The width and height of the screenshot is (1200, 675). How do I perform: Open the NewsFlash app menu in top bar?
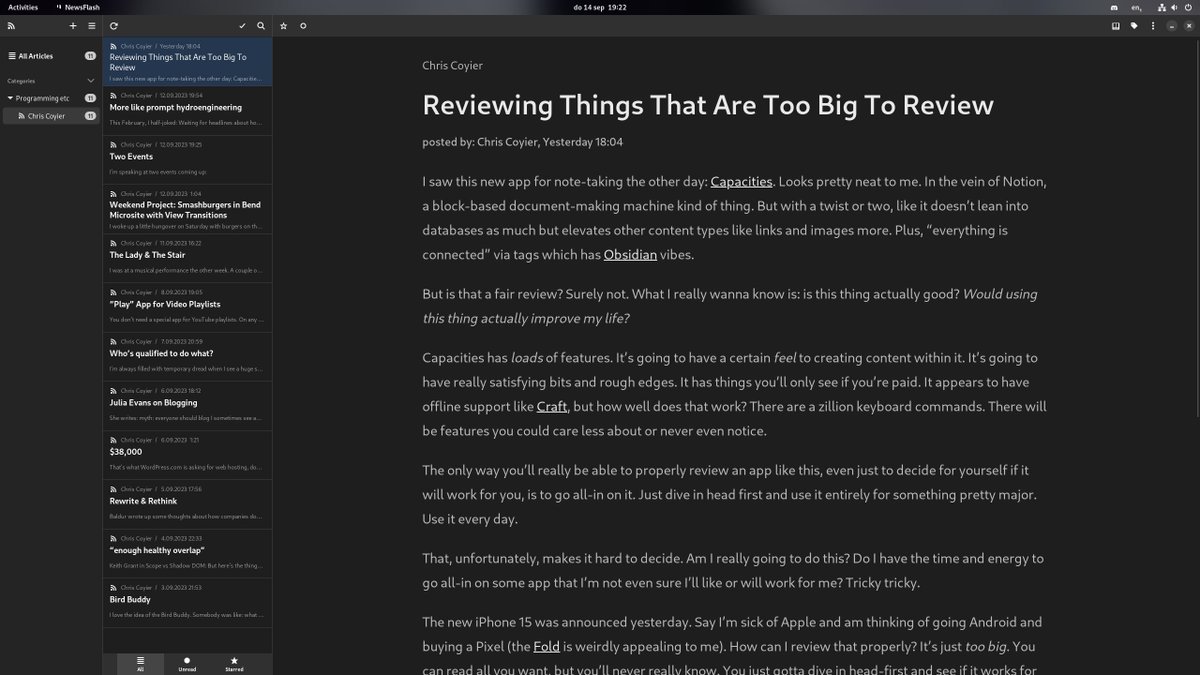click(77, 7)
